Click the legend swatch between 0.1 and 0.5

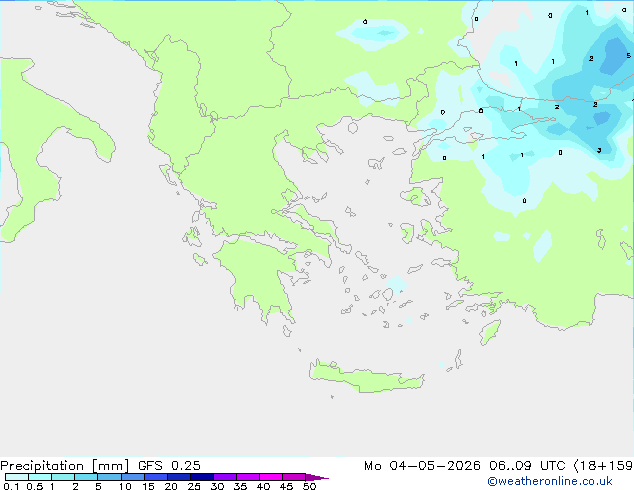click(17, 477)
